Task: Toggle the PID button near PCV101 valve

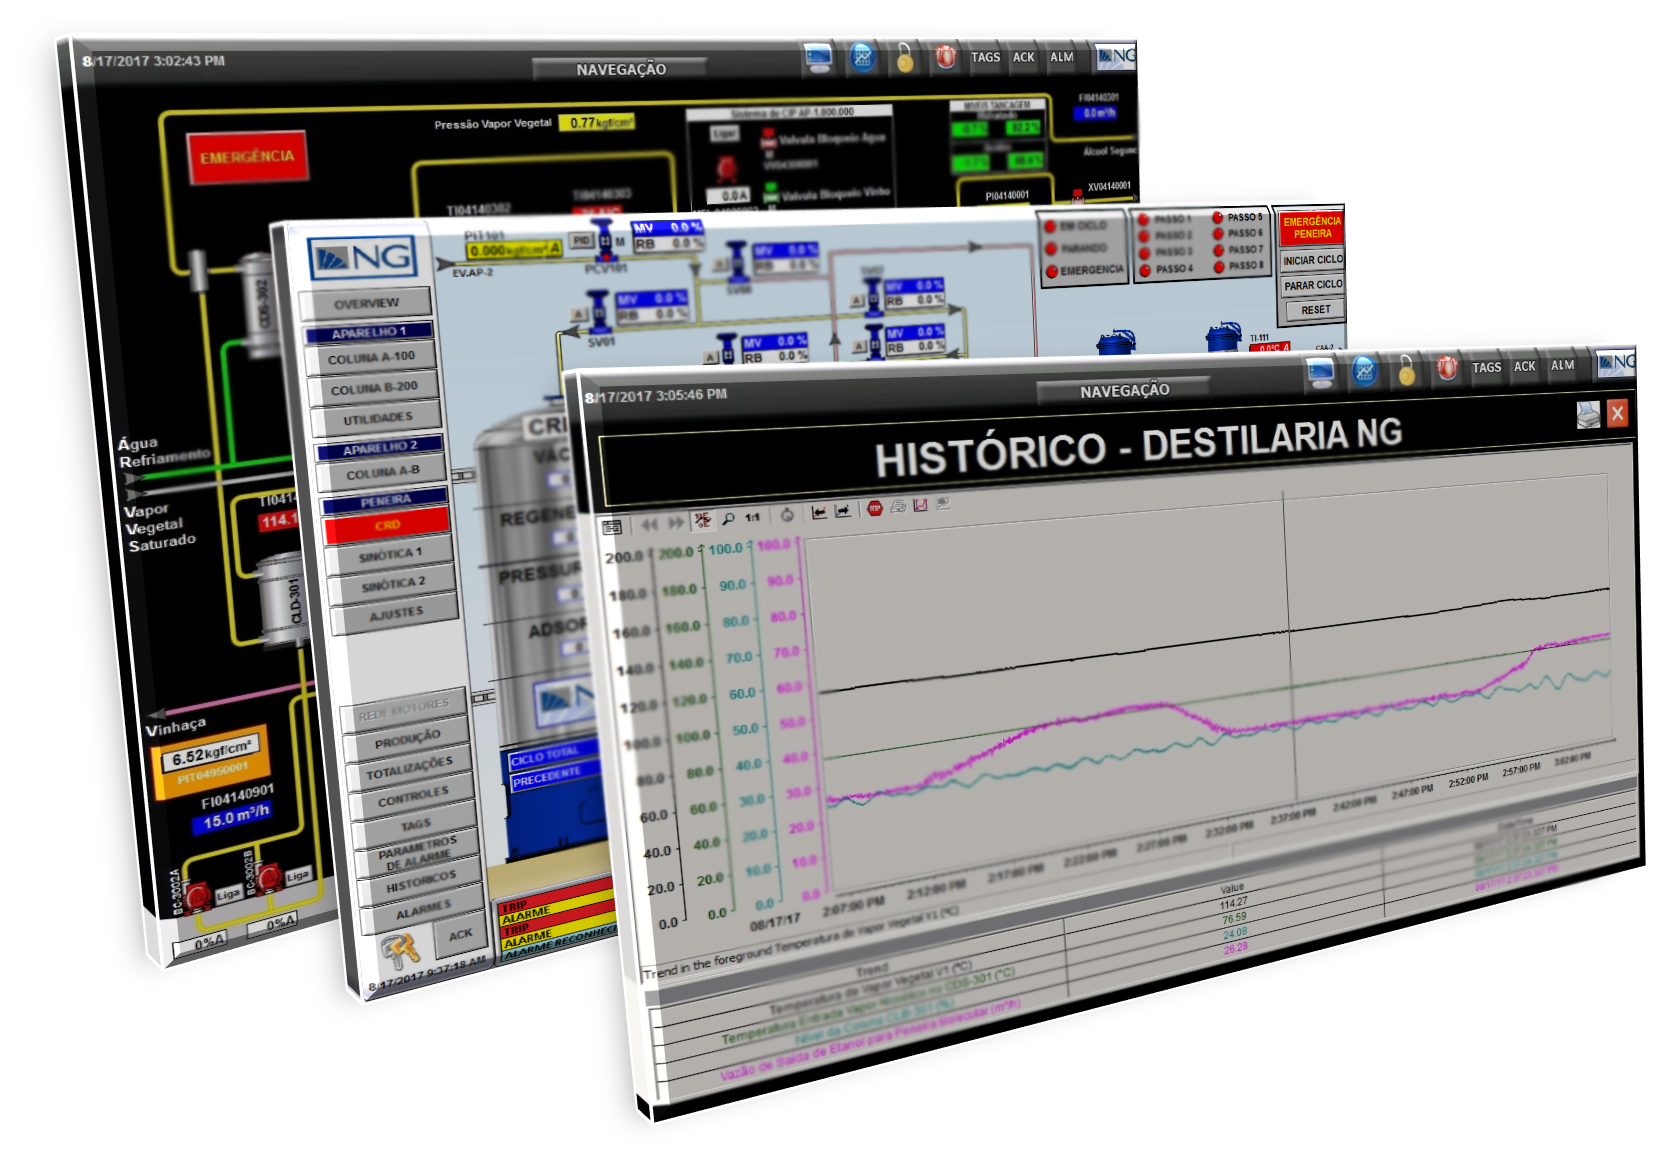Action: click(x=581, y=241)
